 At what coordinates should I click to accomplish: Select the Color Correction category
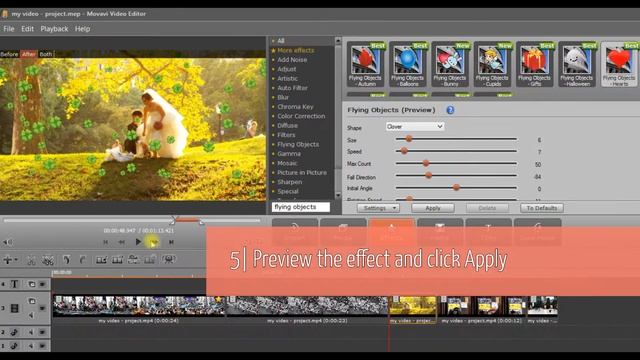(x=302, y=116)
